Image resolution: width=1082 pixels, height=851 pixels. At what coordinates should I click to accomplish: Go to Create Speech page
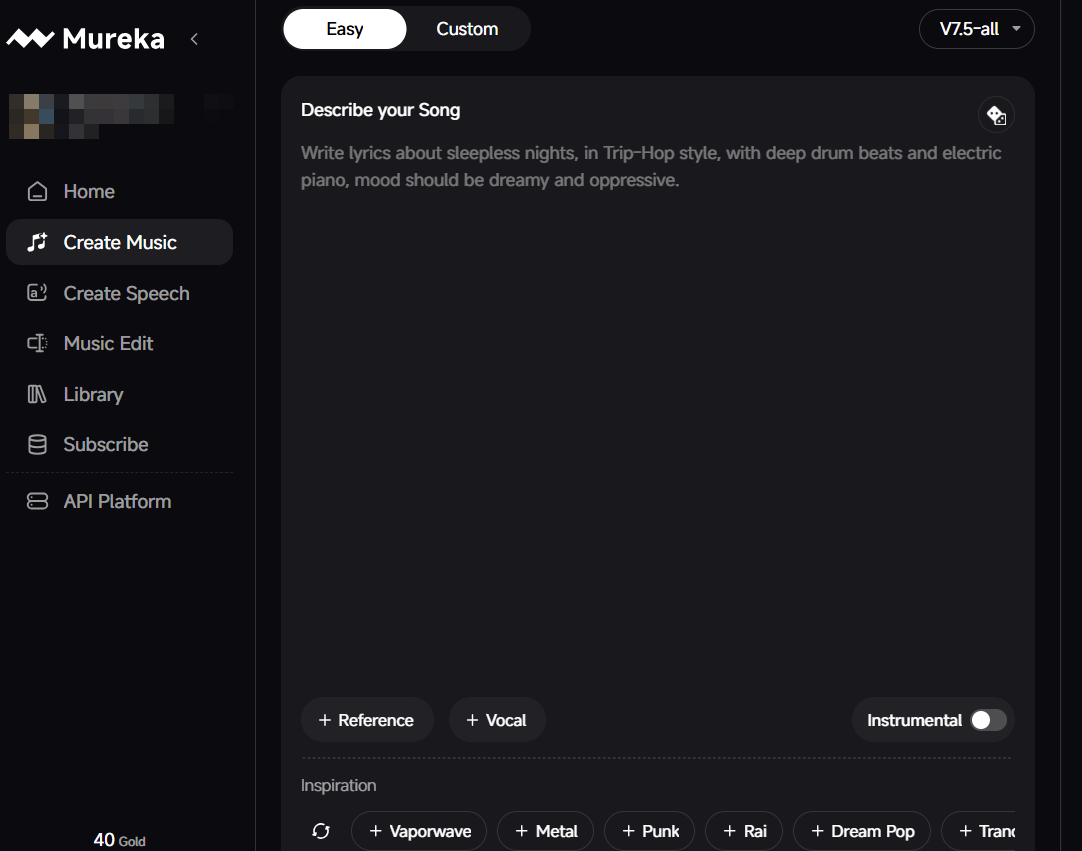tap(119, 293)
